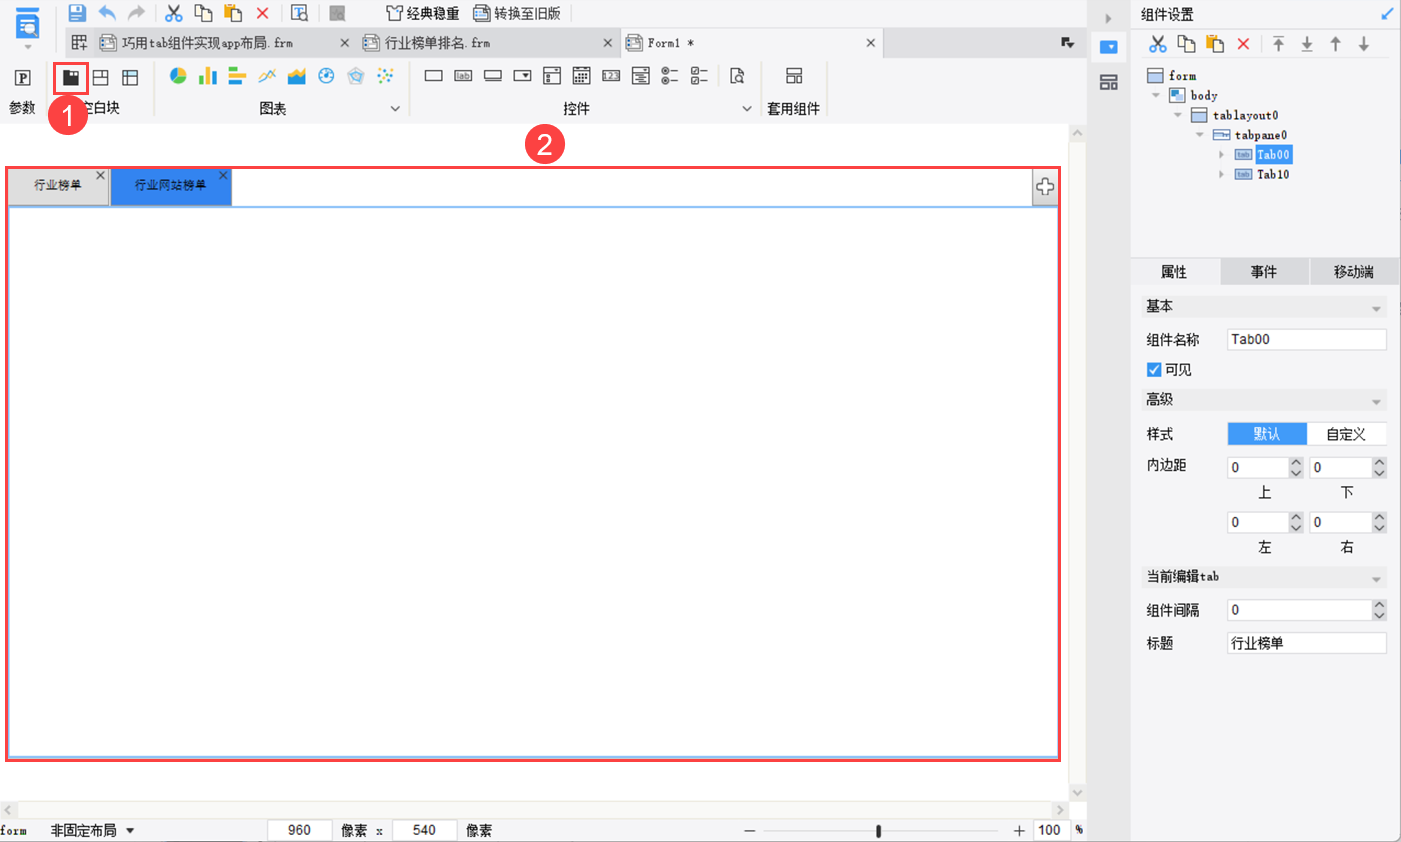Select the text box widget icon
1401x842 pixels.
(x=433, y=76)
